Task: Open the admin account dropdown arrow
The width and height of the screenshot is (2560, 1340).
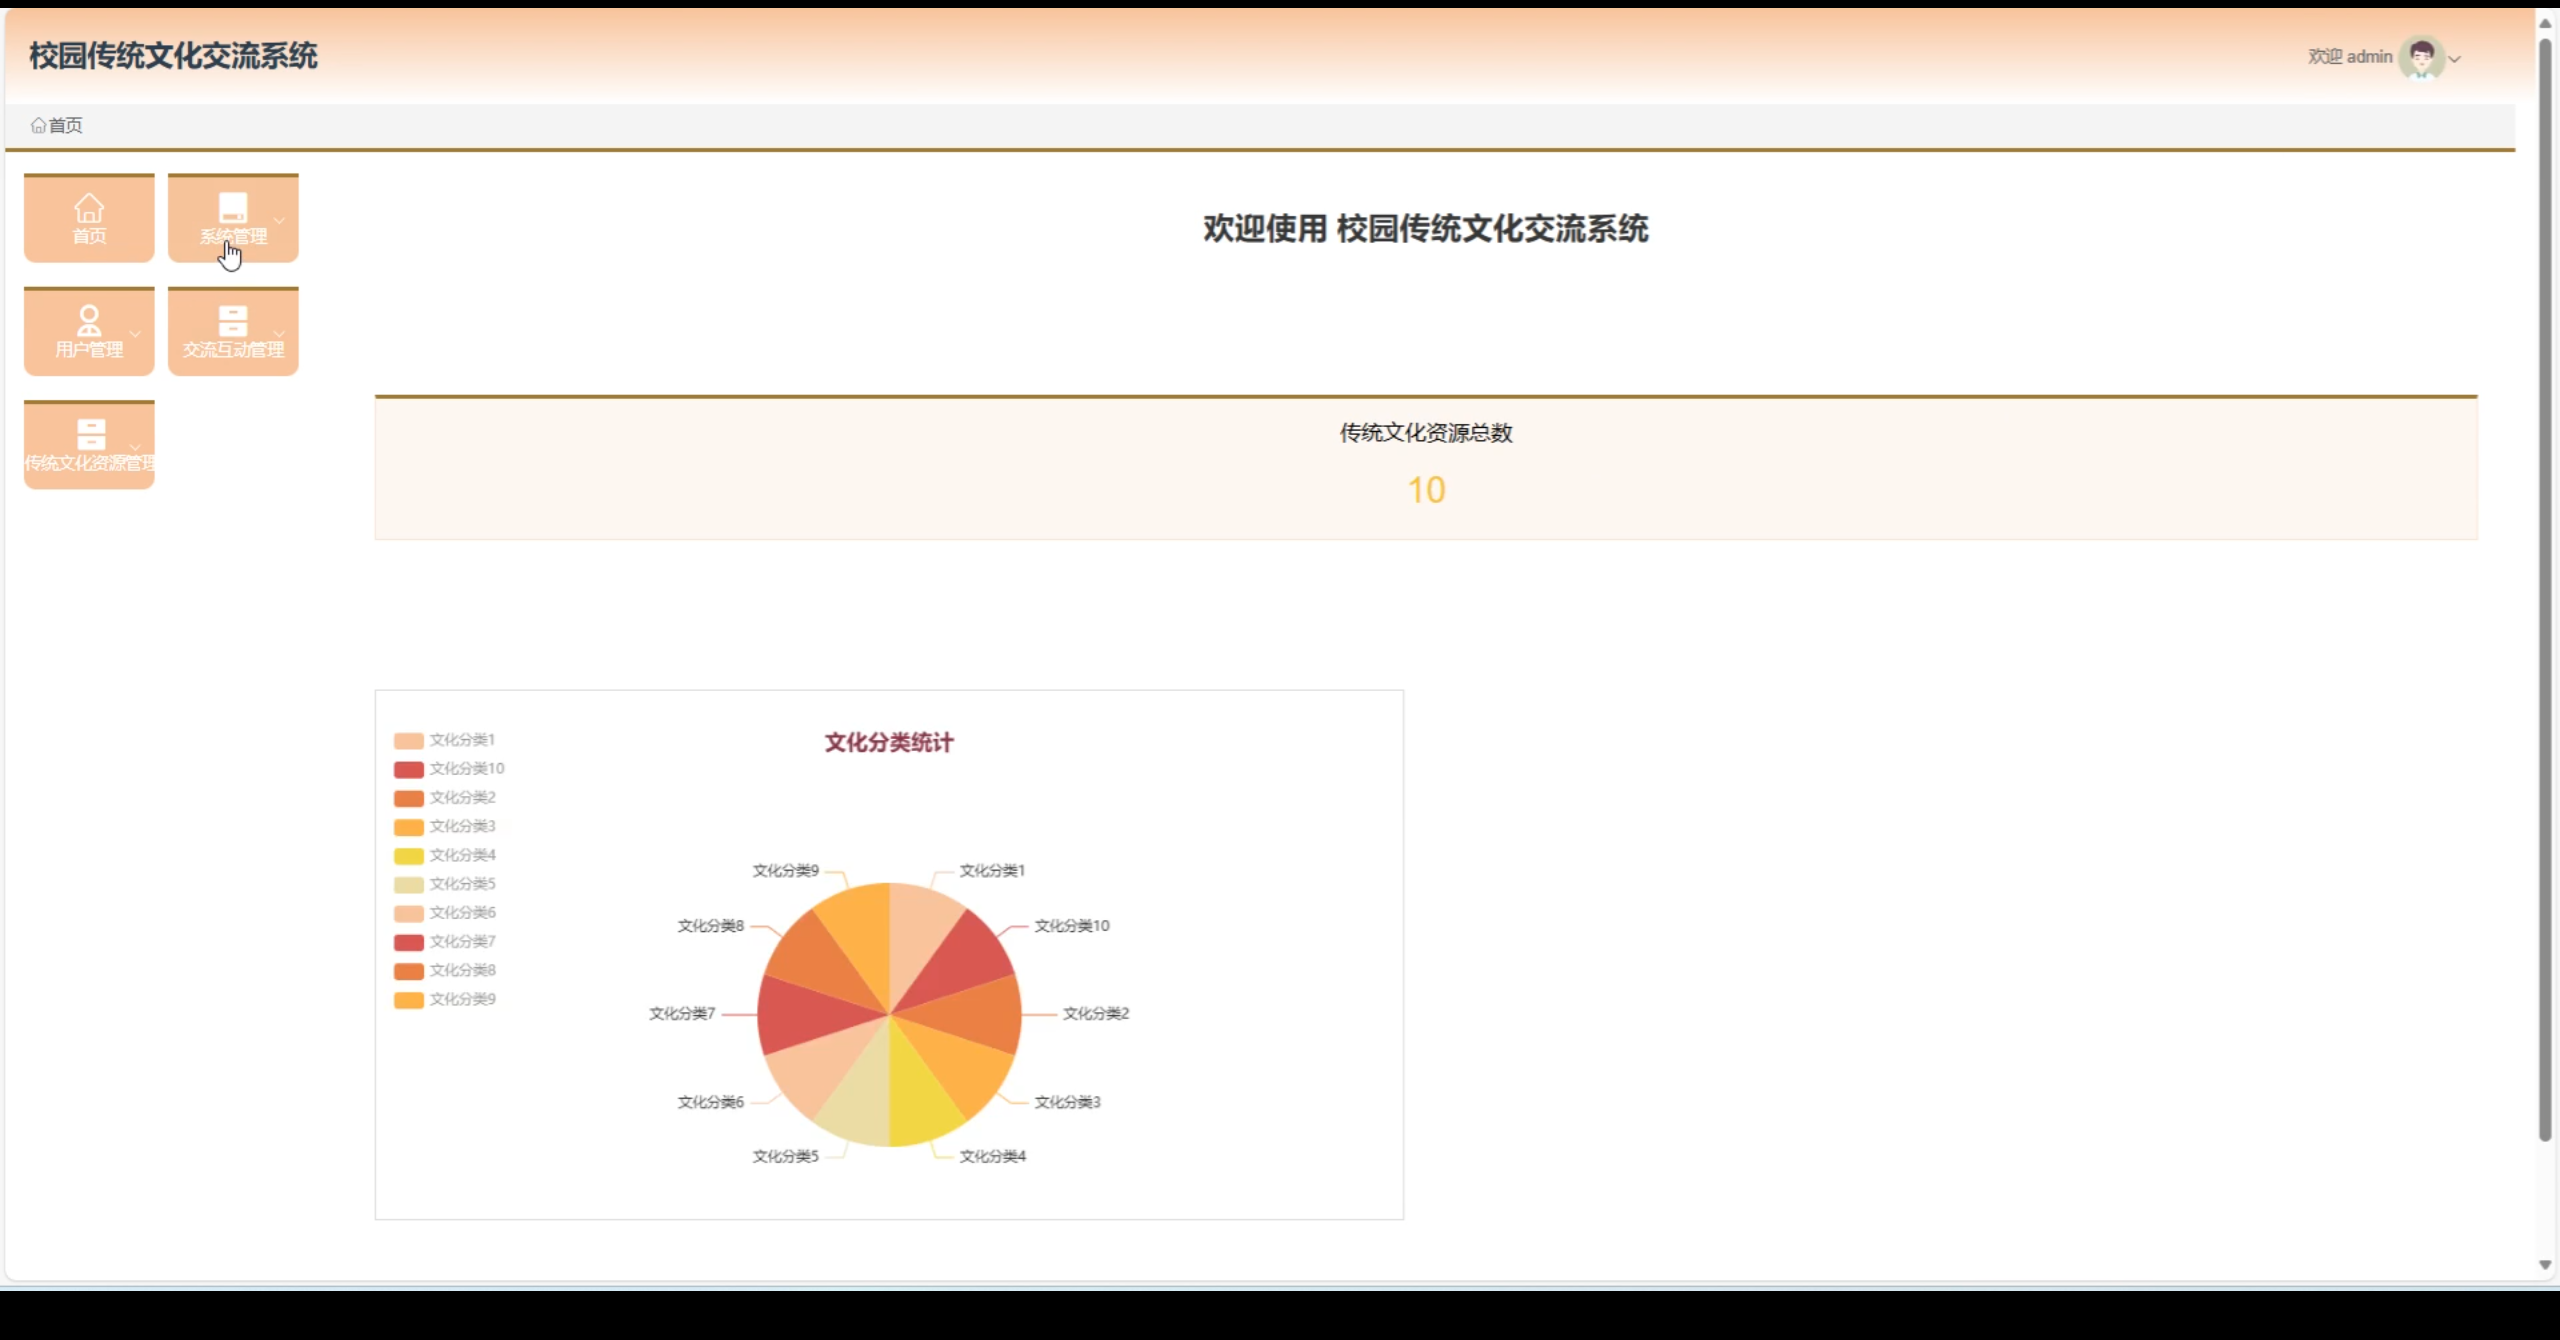Action: click(2454, 59)
